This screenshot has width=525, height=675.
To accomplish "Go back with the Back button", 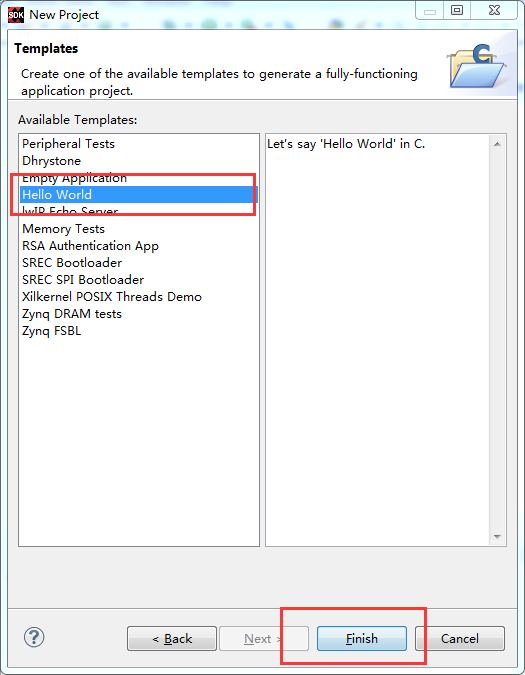I will pos(172,638).
